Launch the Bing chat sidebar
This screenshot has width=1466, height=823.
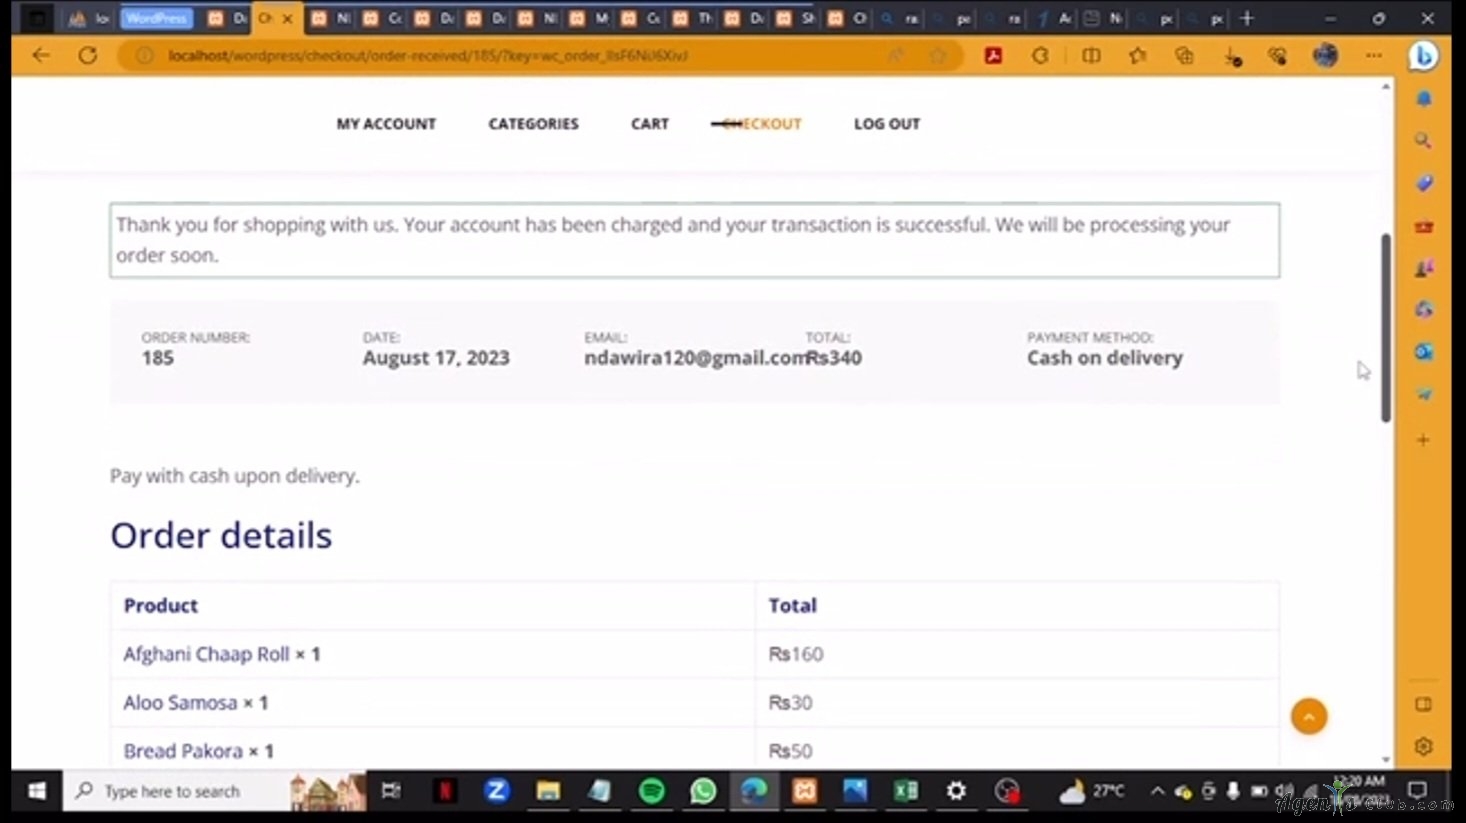pos(1423,56)
